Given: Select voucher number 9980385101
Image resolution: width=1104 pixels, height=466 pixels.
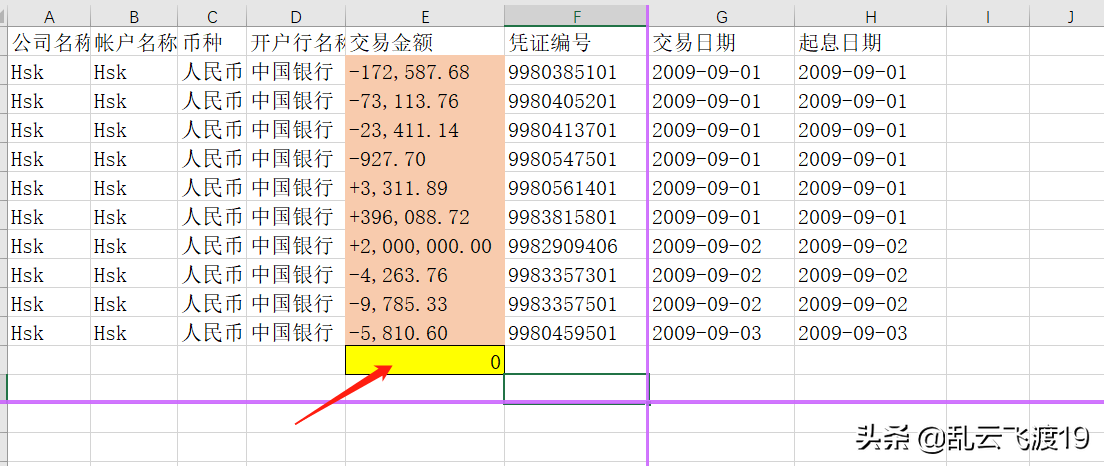Looking at the screenshot, I should pos(577,72).
